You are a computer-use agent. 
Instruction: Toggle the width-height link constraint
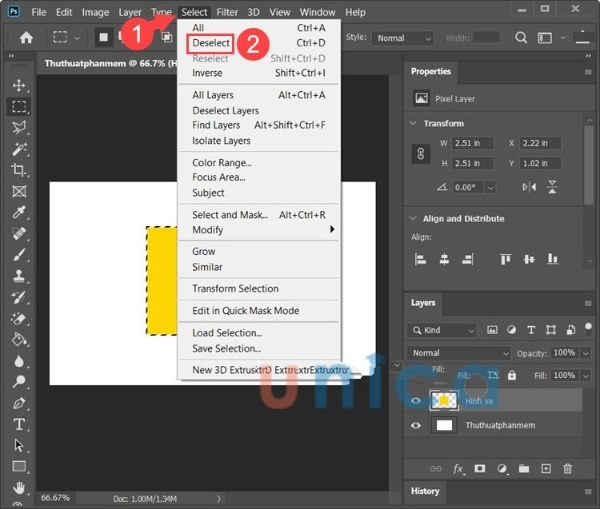pos(421,154)
